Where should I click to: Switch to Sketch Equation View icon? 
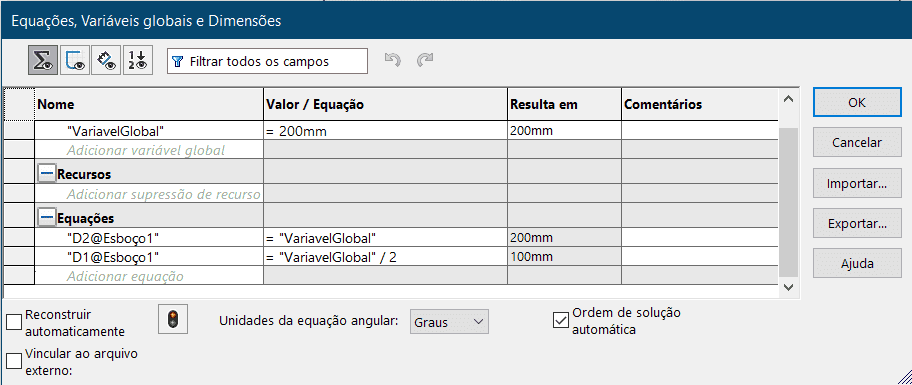[x=74, y=61]
